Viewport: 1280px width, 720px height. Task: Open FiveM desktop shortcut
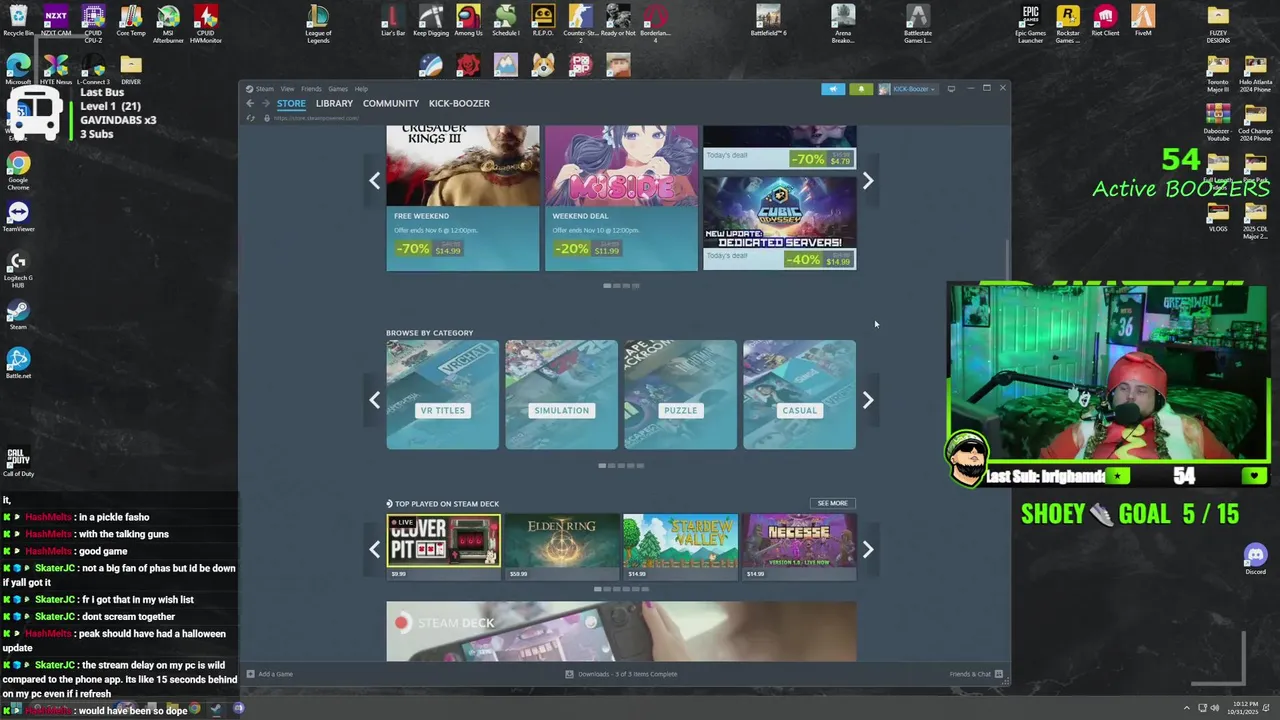tap(1143, 20)
